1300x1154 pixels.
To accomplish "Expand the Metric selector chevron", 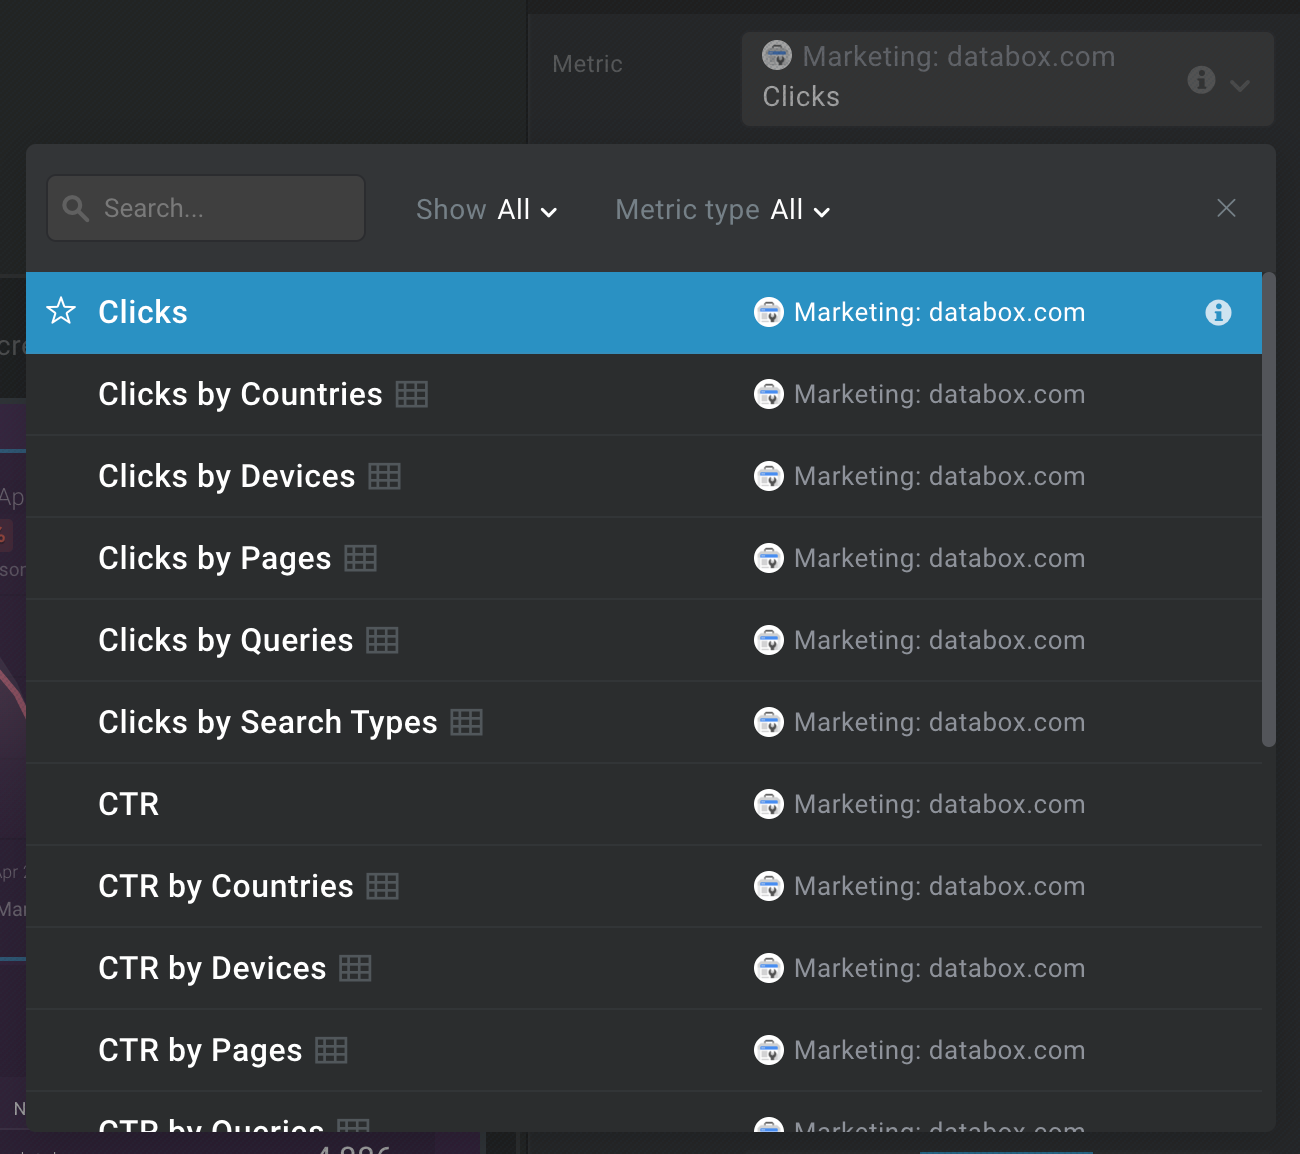I will [x=1240, y=85].
